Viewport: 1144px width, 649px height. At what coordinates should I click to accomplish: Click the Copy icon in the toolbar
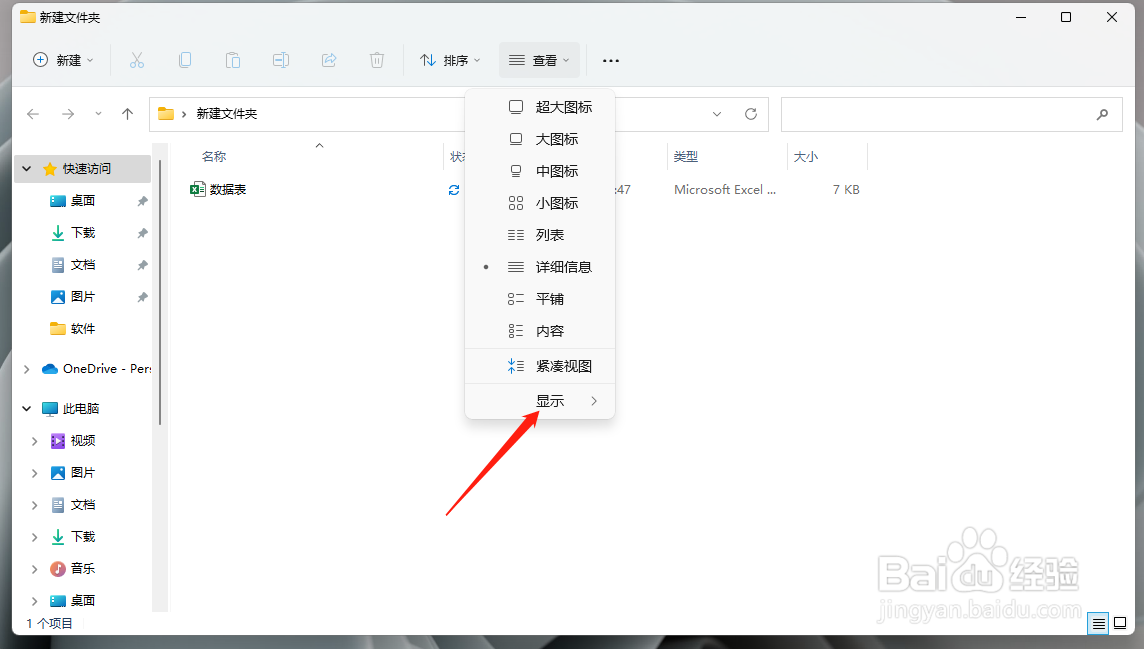point(185,60)
